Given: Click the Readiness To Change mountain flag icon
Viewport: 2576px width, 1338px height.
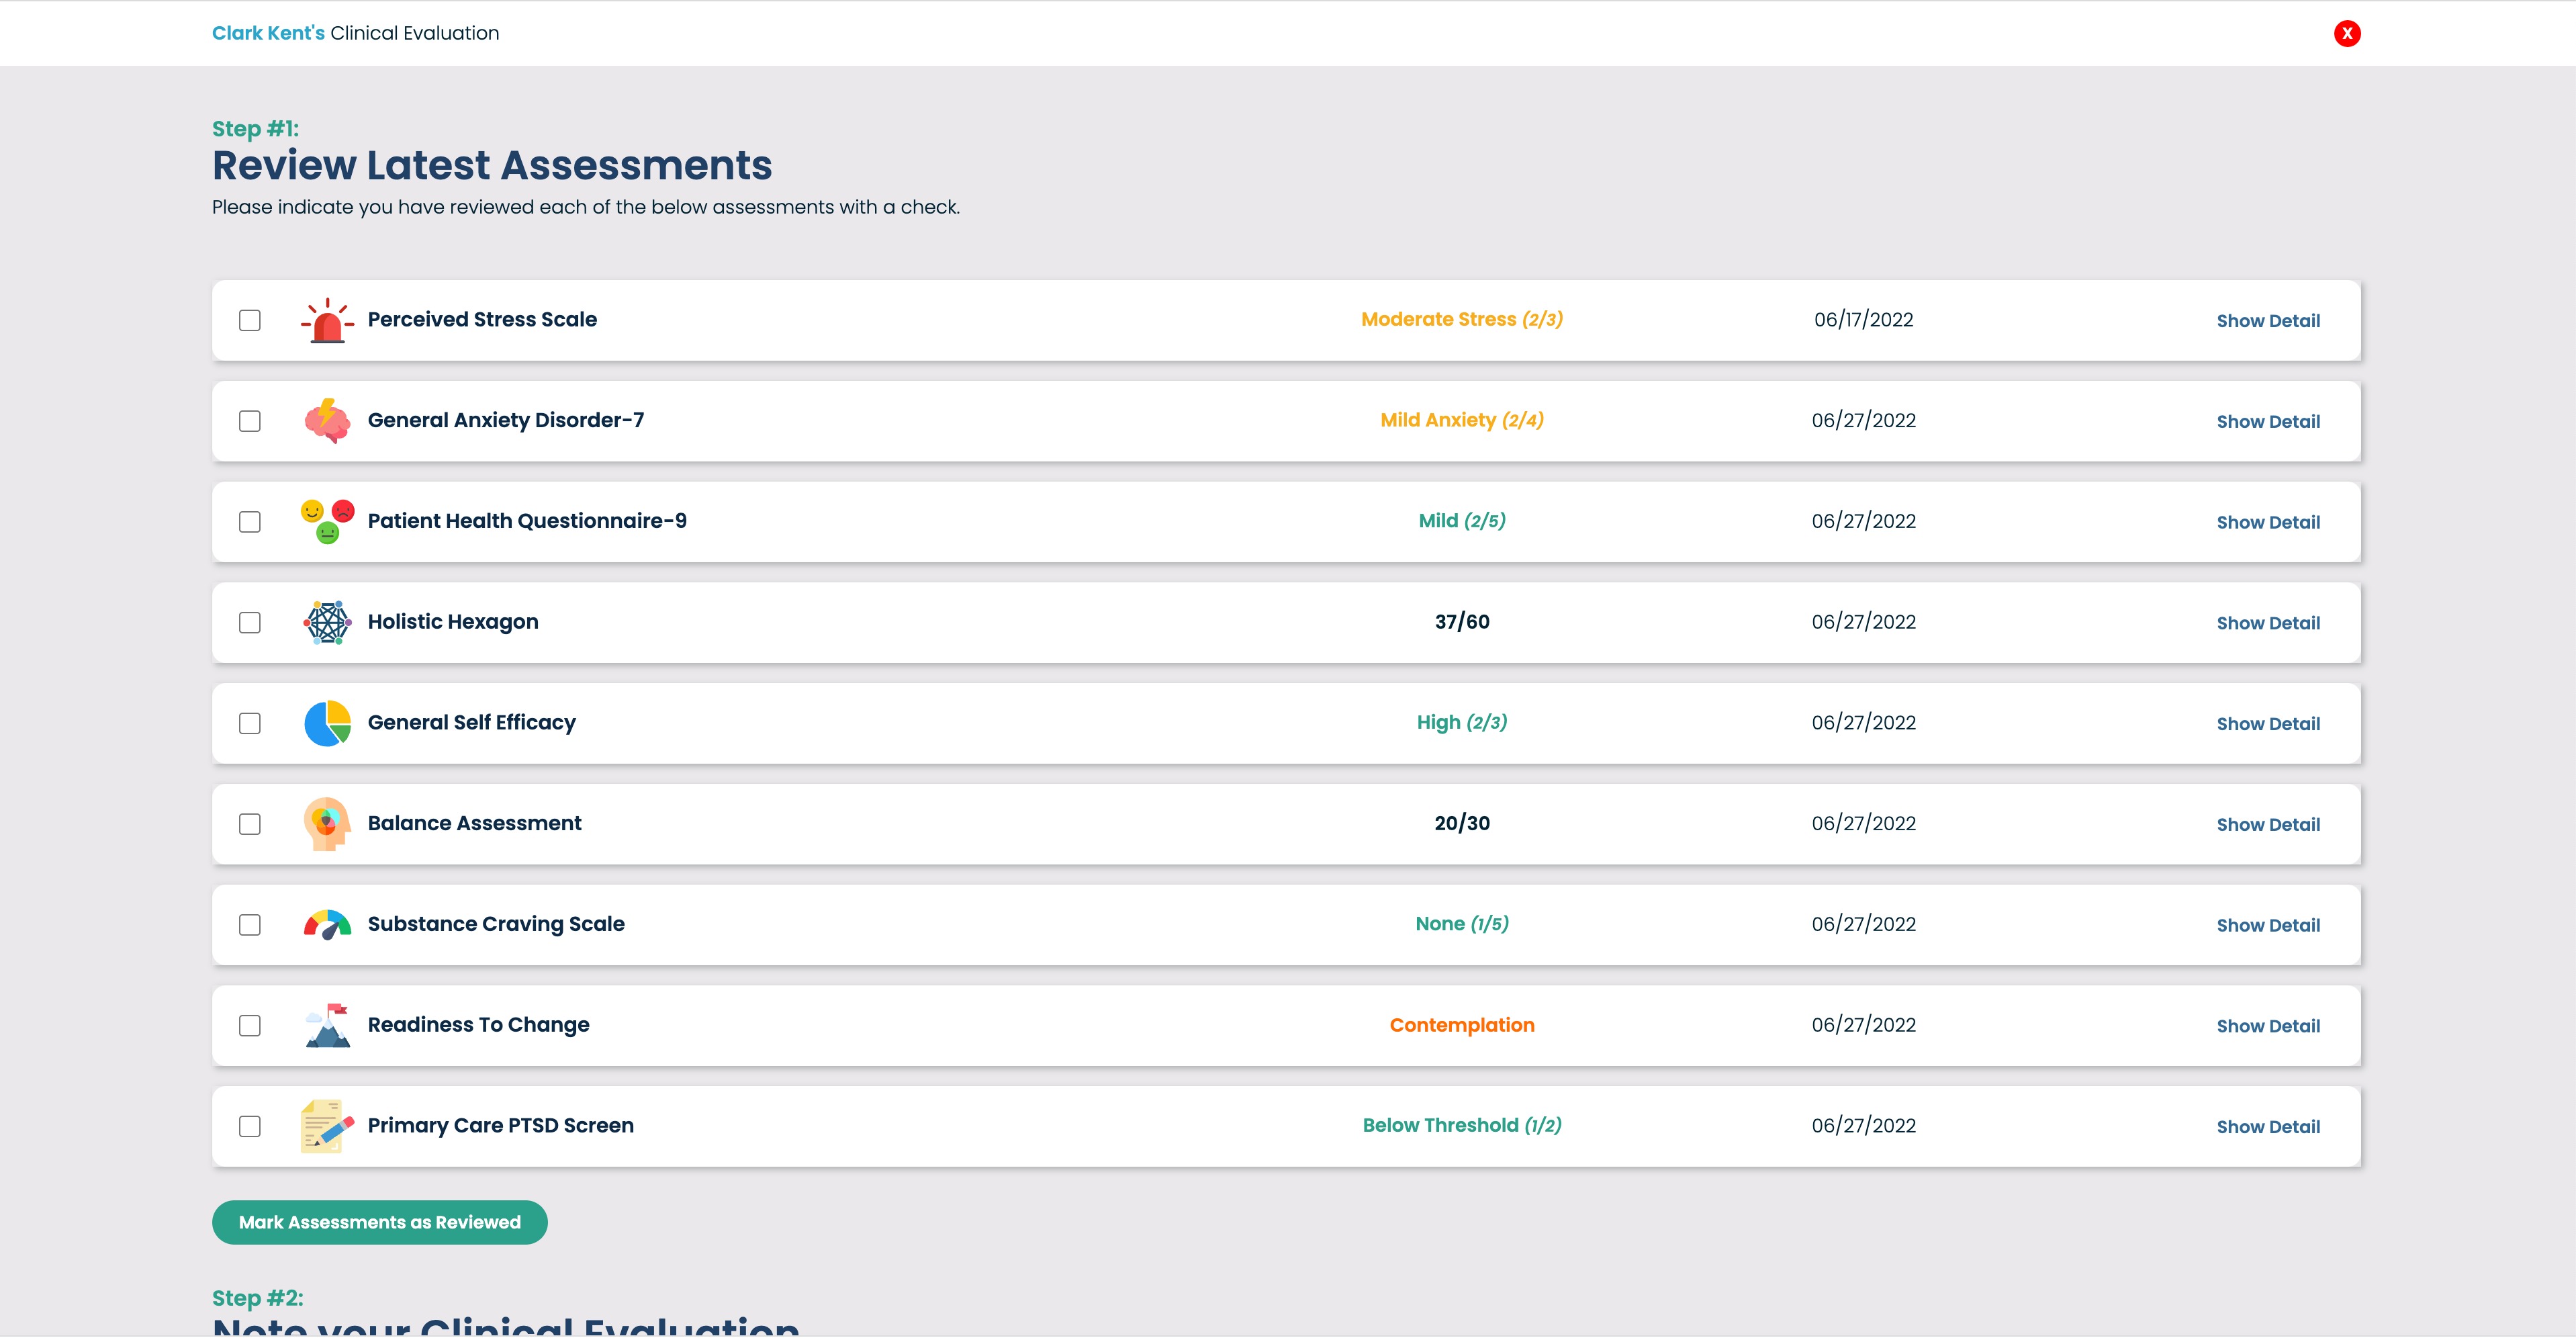Looking at the screenshot, I should pos(327,1026).
